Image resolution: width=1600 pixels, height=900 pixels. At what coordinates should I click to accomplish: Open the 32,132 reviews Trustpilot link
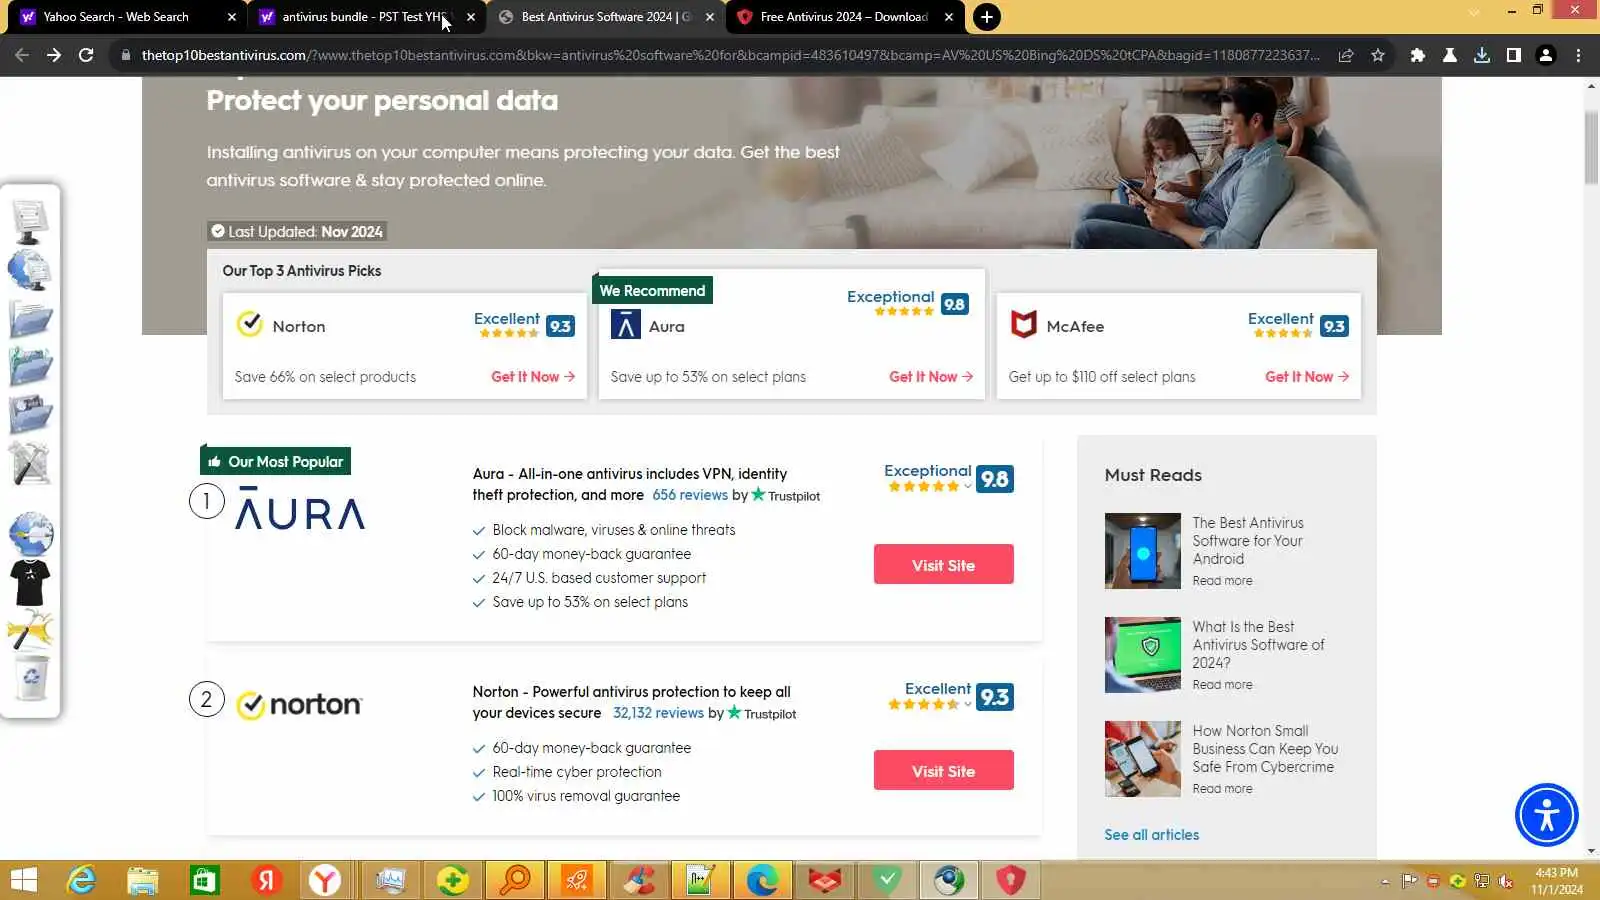click(x=658, y=713)
